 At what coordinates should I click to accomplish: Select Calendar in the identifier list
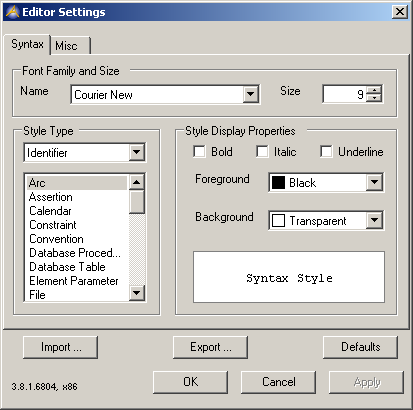tap(77, 211)
